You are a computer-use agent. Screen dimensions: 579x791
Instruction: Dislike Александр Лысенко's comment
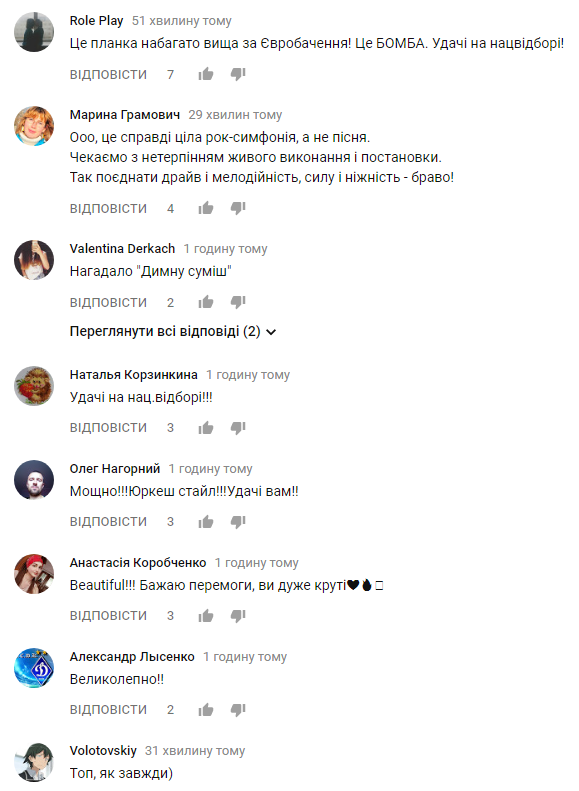click(x=238, y=710)
